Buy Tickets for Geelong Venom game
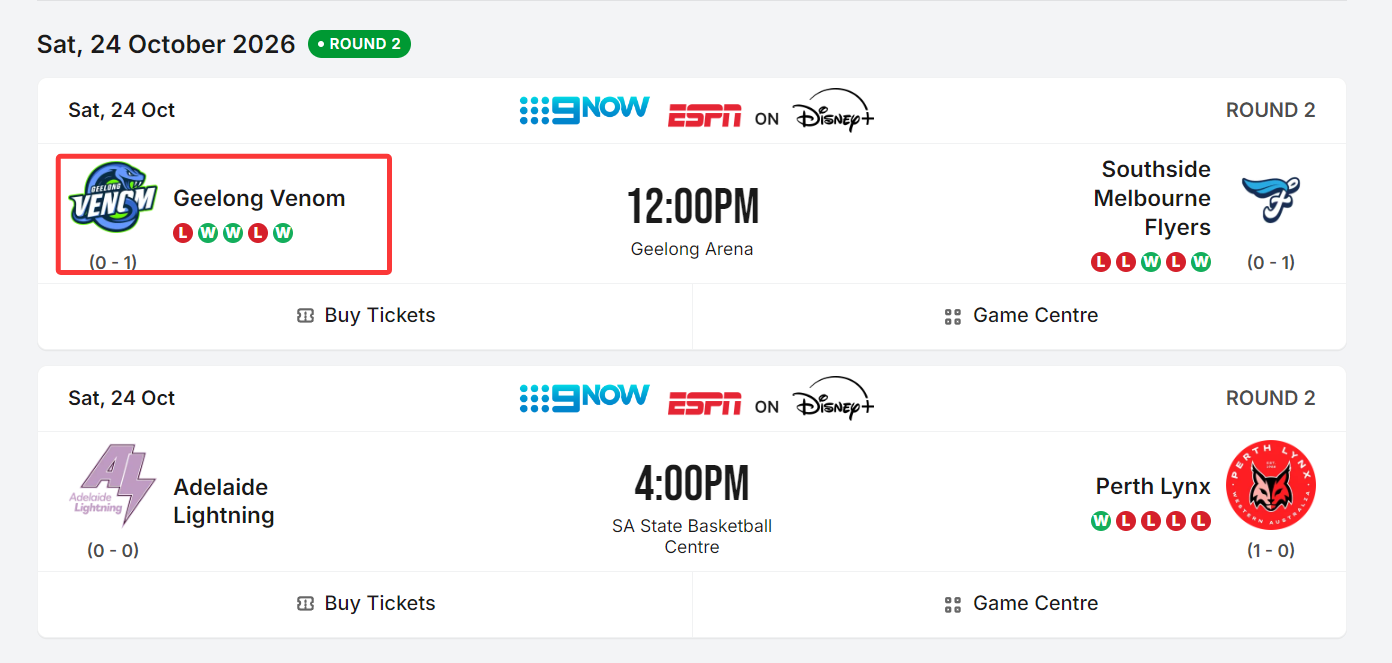The width and height of the screenshot is (1392, 663). pos(365,316)
